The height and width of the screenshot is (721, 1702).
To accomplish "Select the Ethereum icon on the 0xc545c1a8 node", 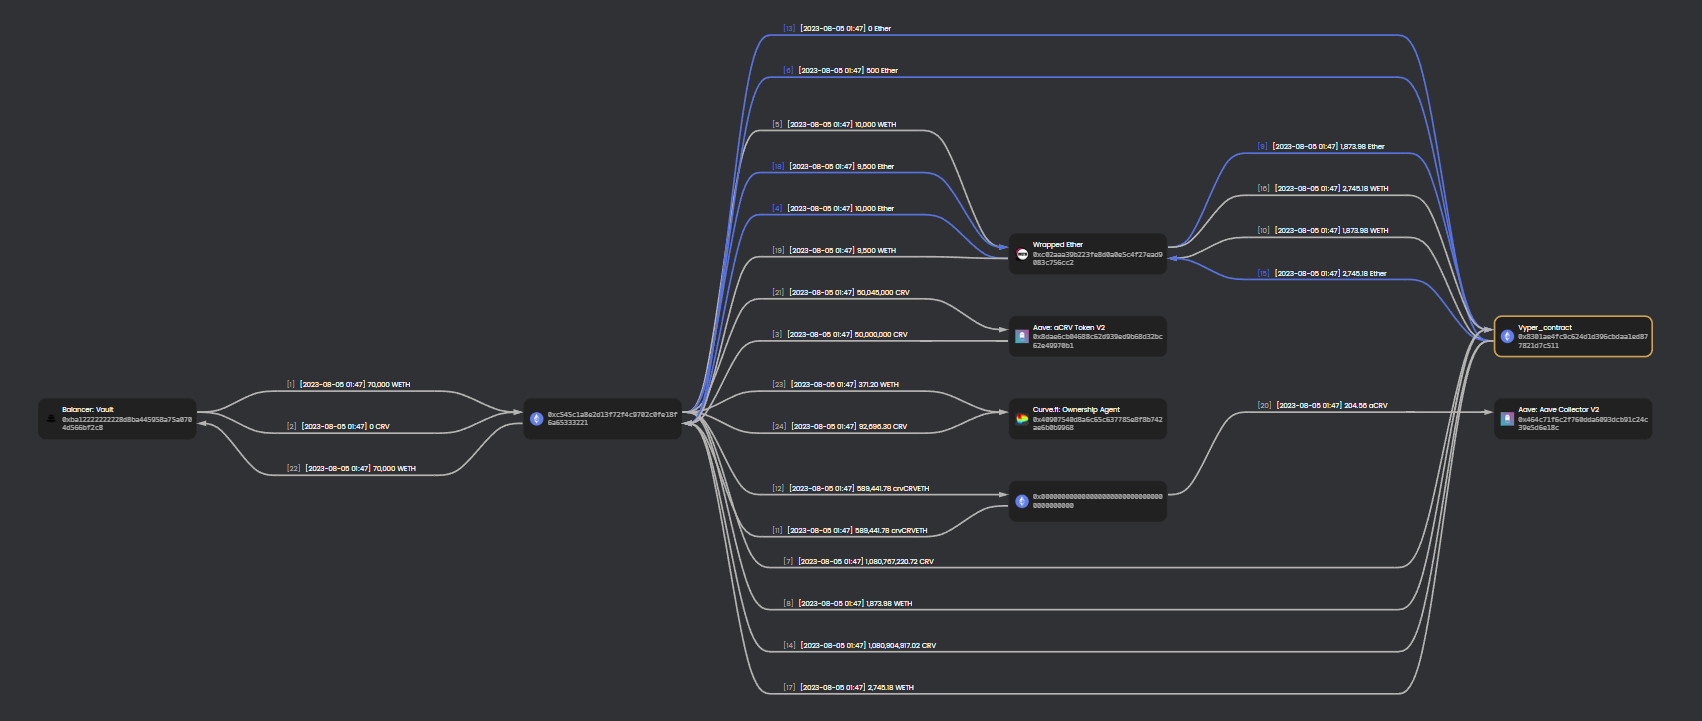I will click(537, 419).
